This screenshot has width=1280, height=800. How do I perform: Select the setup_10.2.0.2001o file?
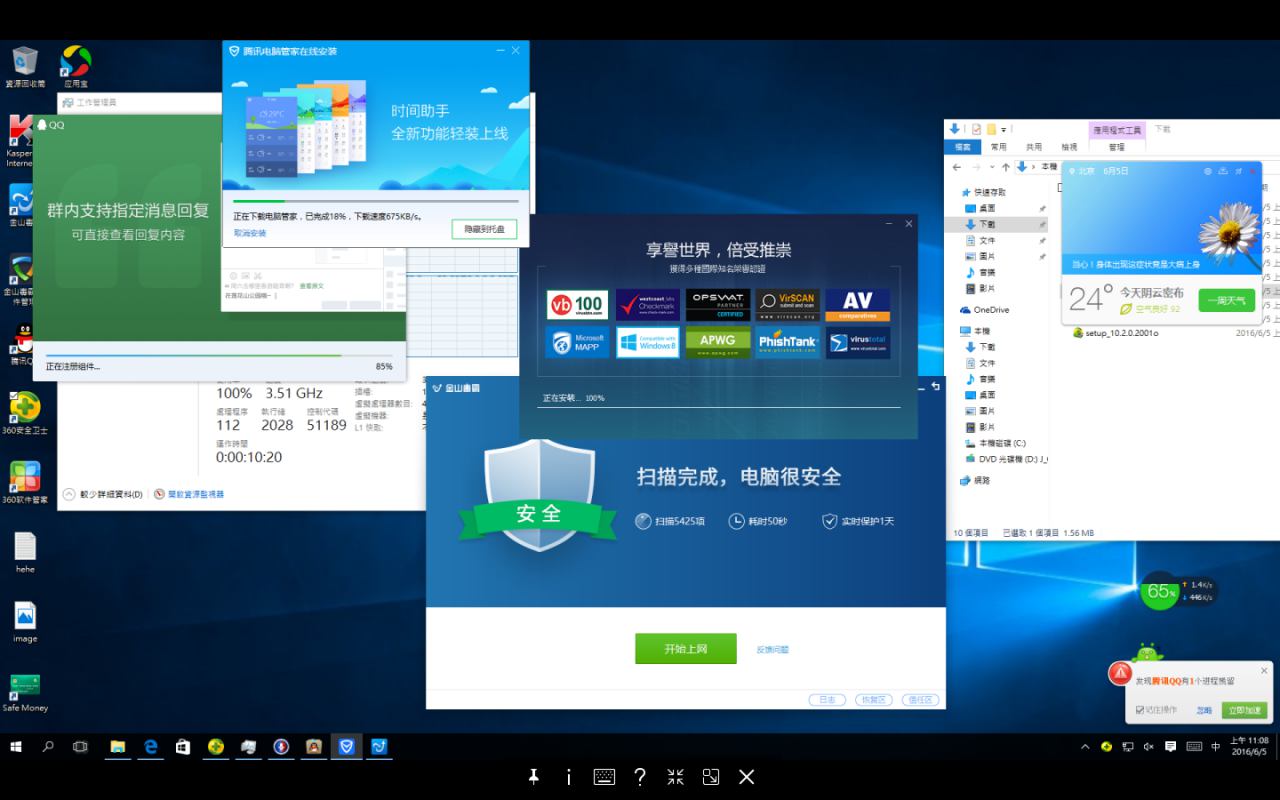click(x=1115, y=333)
